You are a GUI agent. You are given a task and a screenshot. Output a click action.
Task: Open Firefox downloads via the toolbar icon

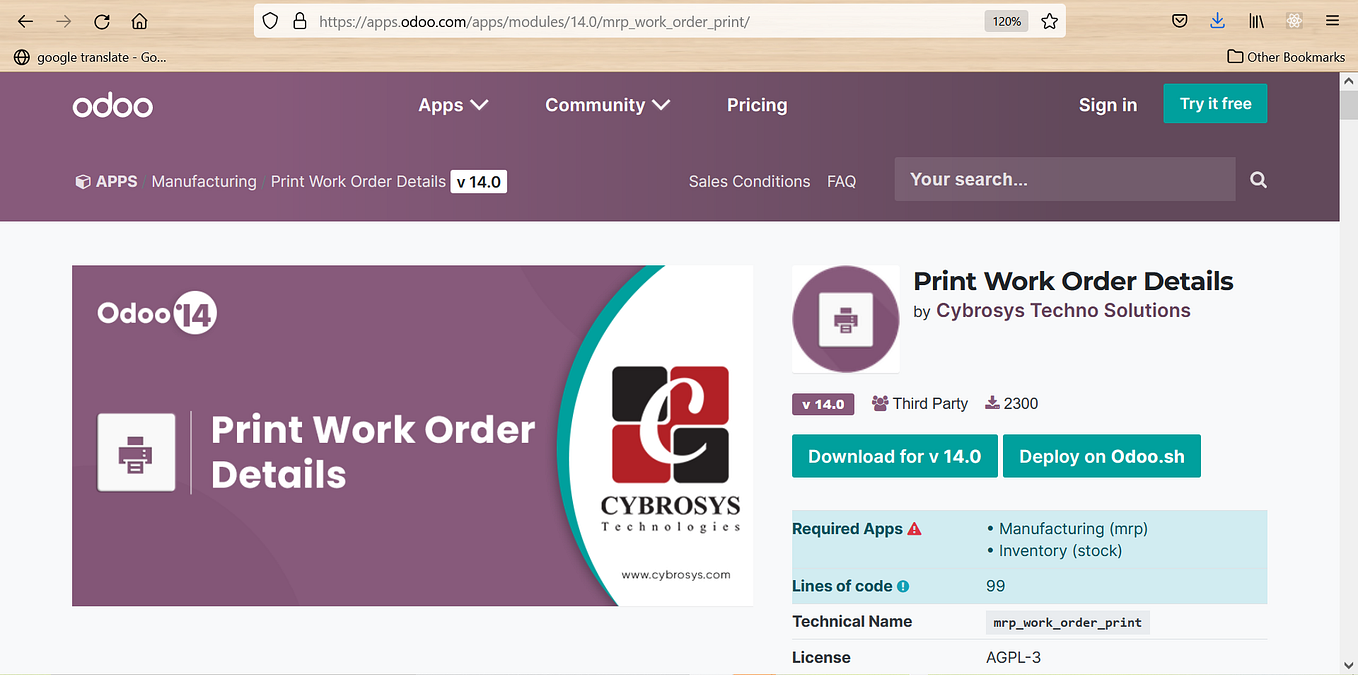[1217, 20]
